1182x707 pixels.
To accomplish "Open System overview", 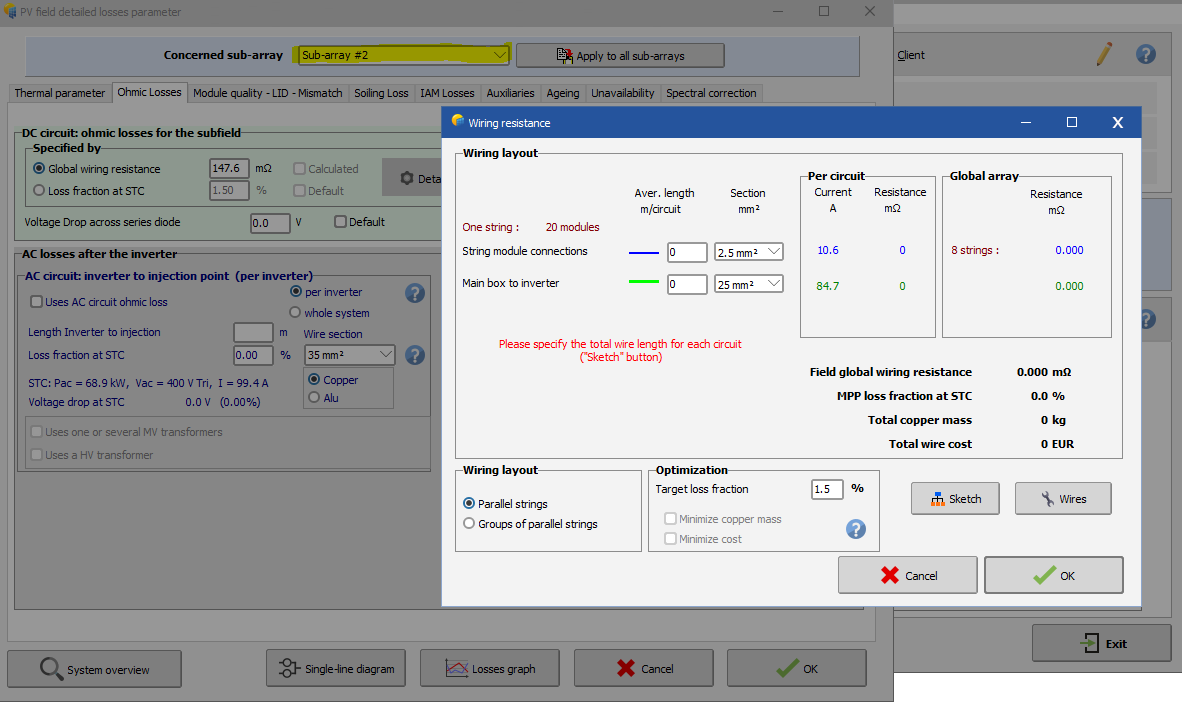I will point(94,669).
